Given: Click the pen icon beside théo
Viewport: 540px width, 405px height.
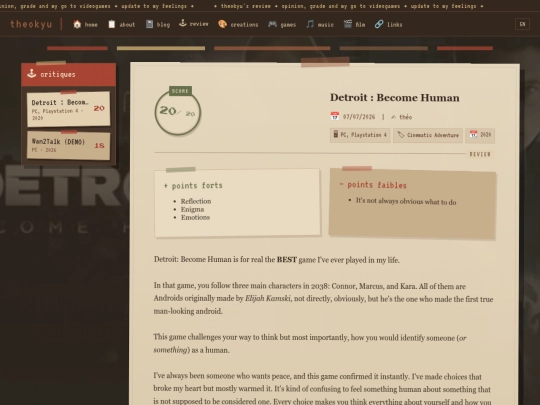Looking at the screenshot, I should pyautogui.click(x=393, y=117).
